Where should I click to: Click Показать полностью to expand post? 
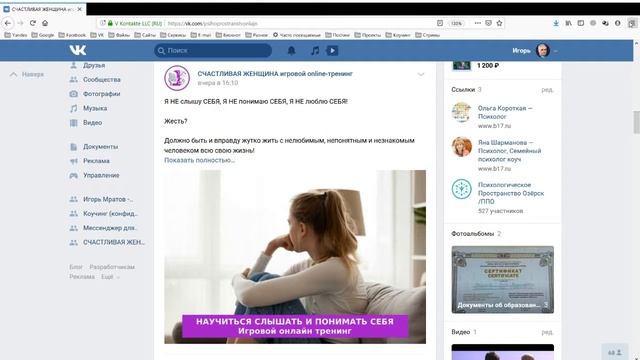[199, 160]
